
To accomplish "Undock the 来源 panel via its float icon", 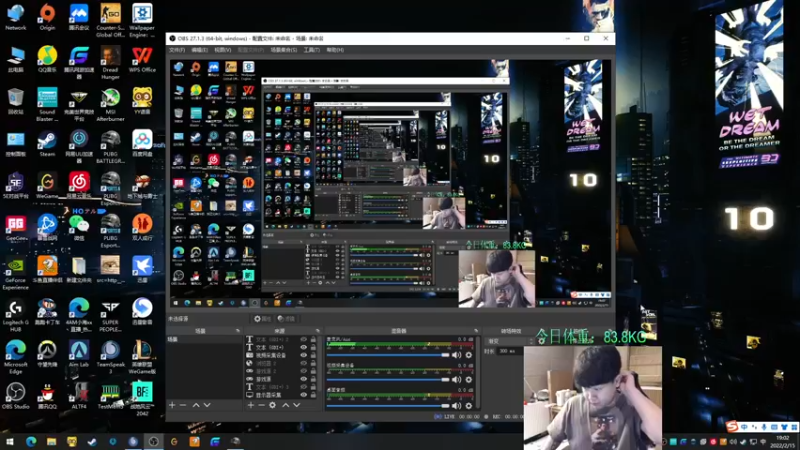I will 317,331.
